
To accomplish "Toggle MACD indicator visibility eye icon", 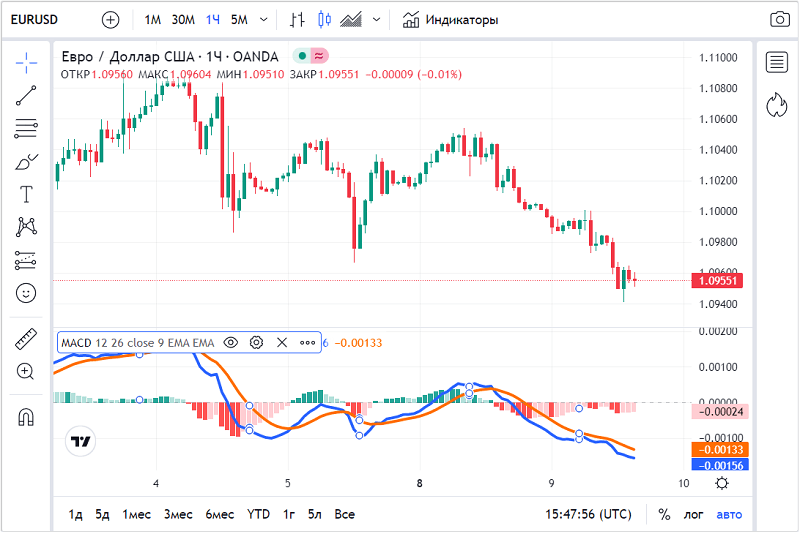I will (231, 343).
